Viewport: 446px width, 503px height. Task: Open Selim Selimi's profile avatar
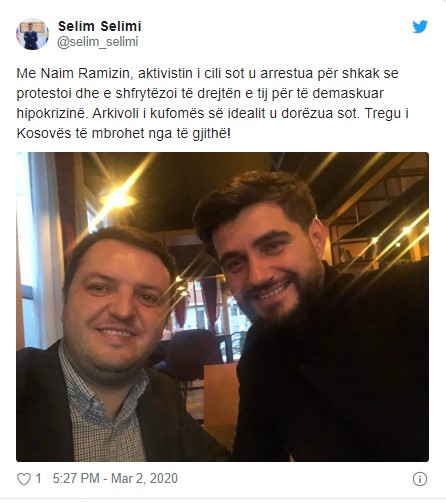(x=32, y=34)
